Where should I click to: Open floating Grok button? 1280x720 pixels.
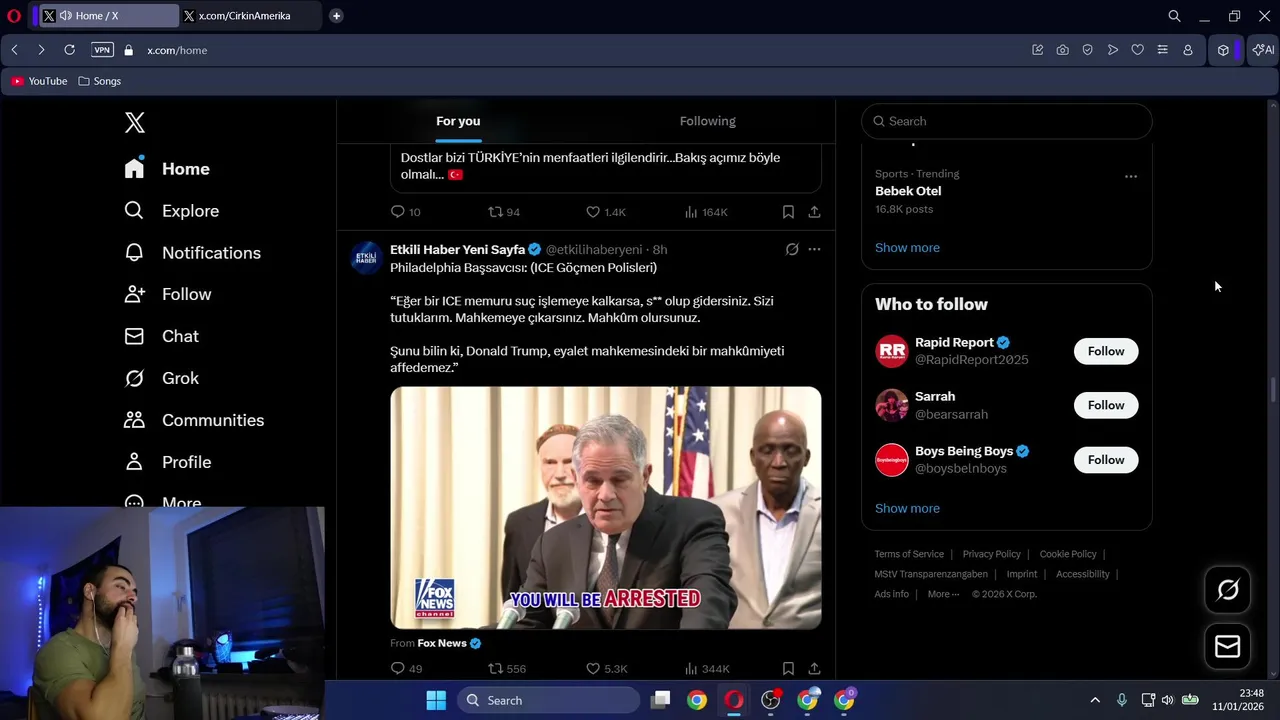tap(1227, 590)
